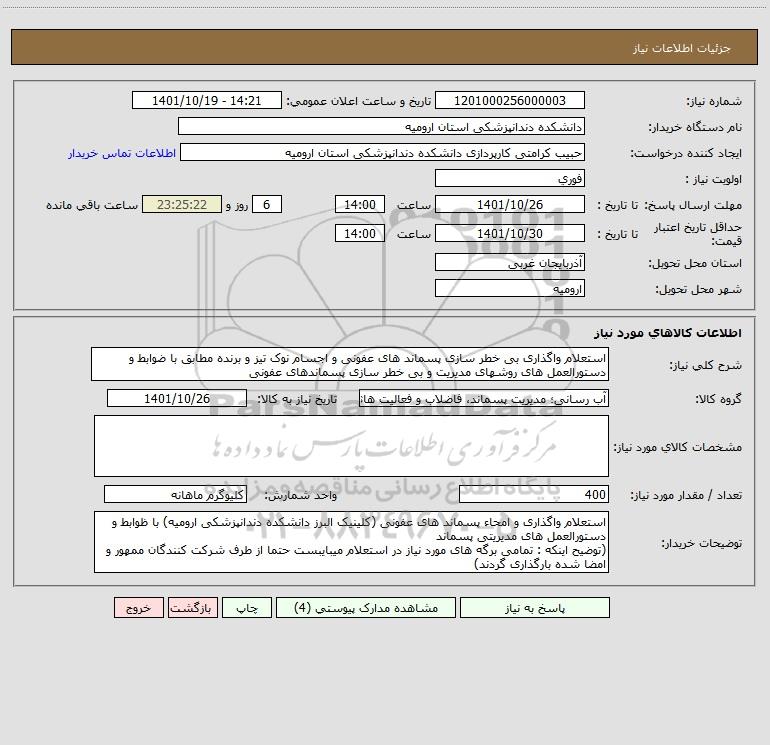Click quantity field showing 400
This screenshot has width=770, height=745.
[x=534, y=495]
